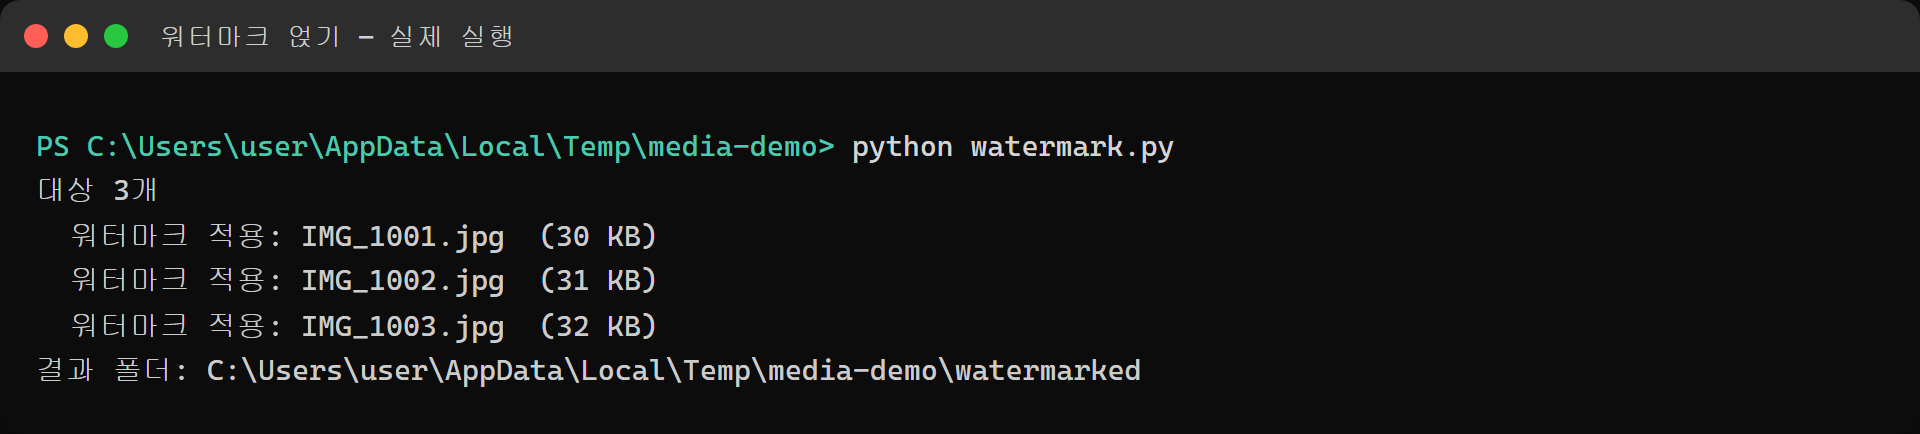Viewport: 1920px width, 434px height.
Task: Click the IMG_1002.jpg file name
Action: click(x=403, y=281)
